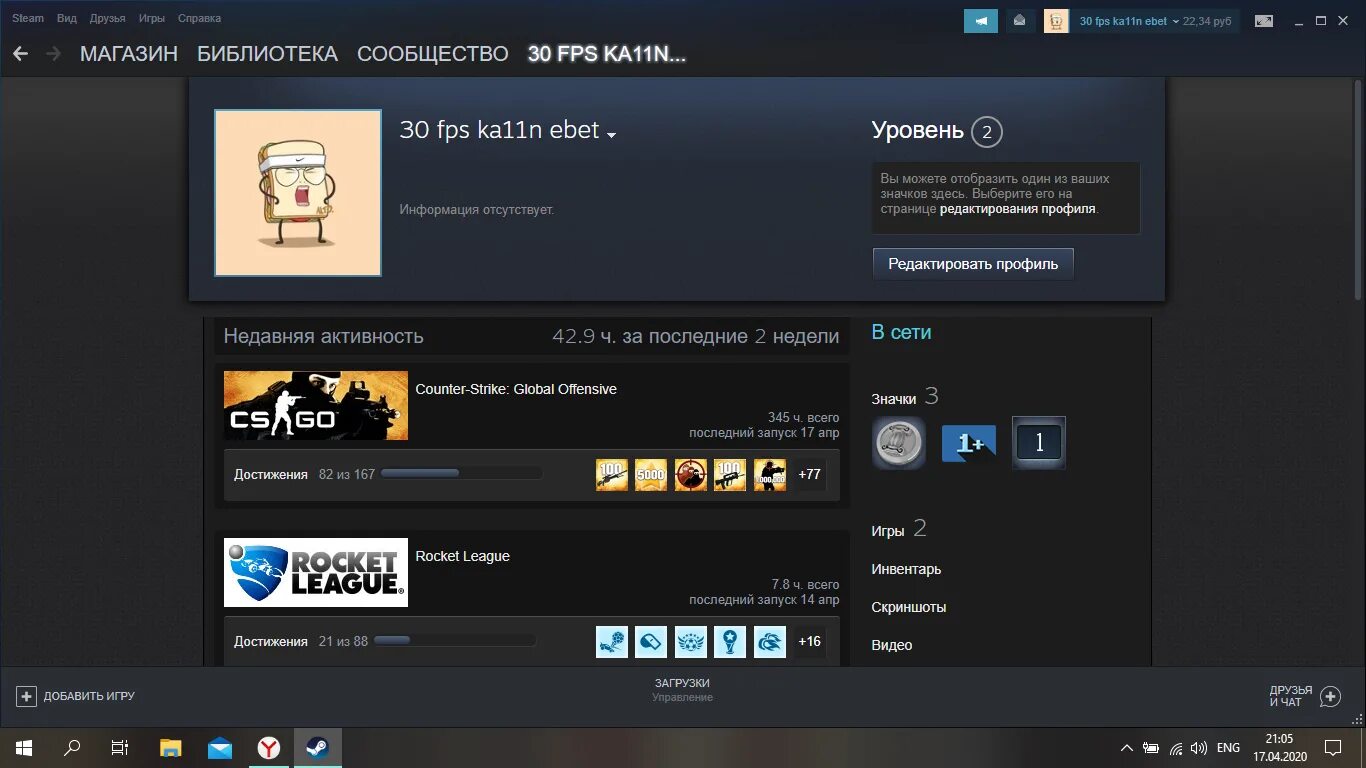The width and height of the screenshot is (1366, 768).
Task: Go to СООБЩЕСТВО tab
Action: click(433, 54)
